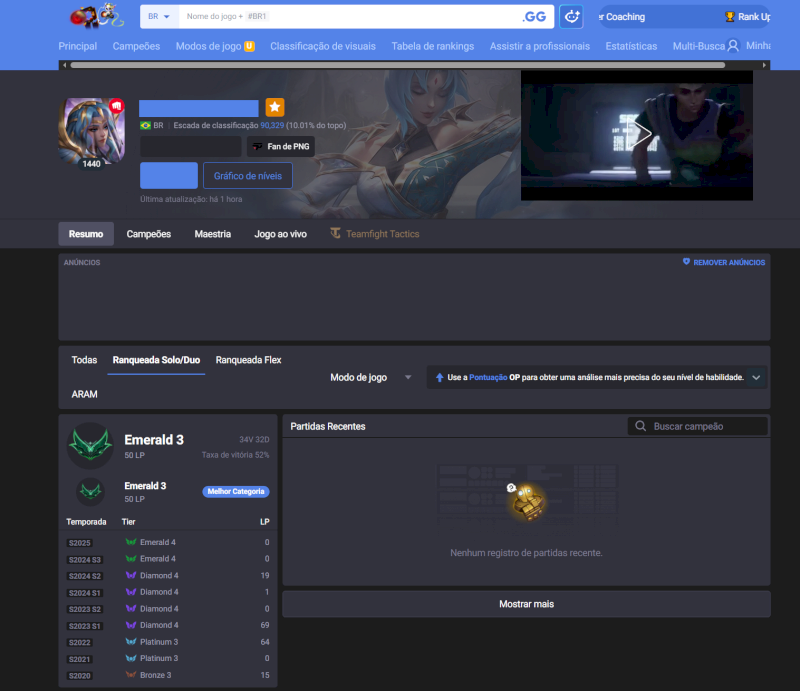This screenshot has height=691, width=800.
Task: Expand the Pontuação OP notice chevron
Action: (x=756, y=378)
